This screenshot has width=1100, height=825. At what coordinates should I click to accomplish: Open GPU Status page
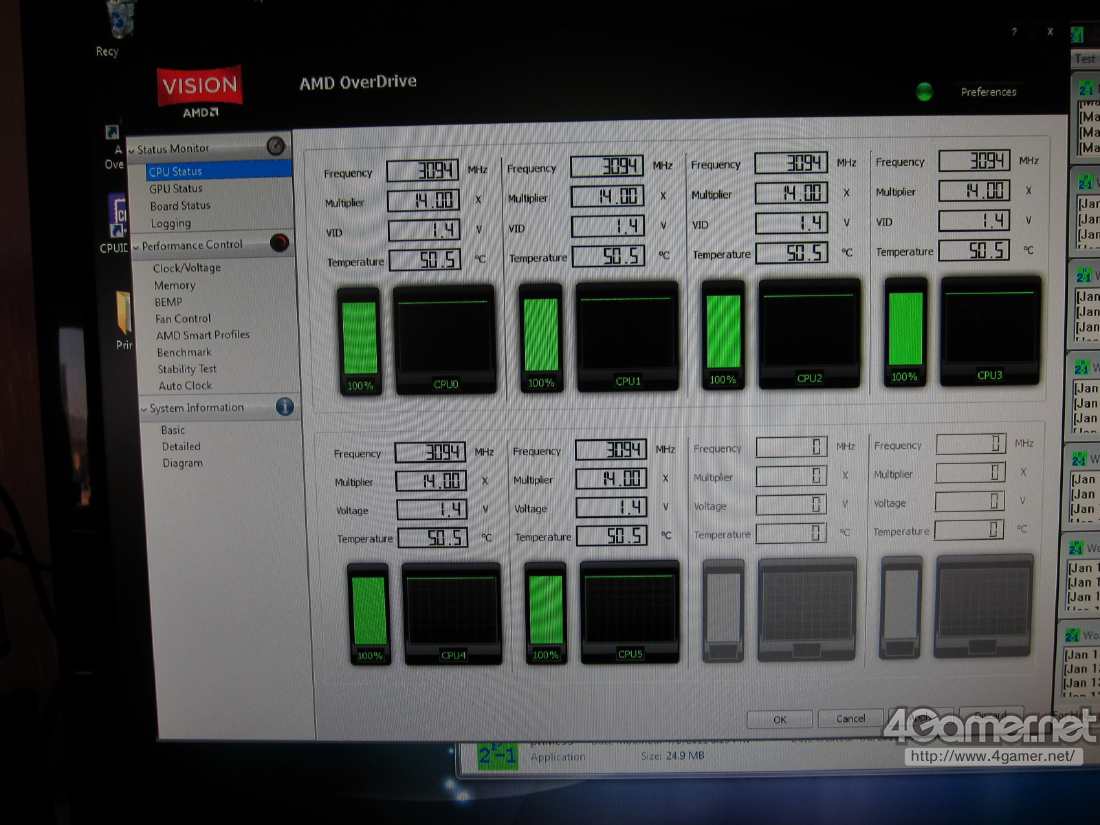tap(175, 188)
